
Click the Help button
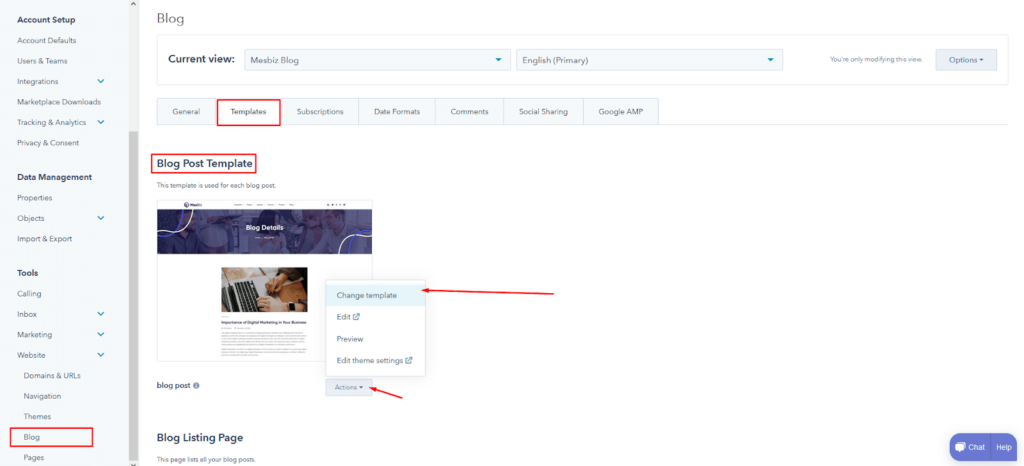[x=1004, y=447]
